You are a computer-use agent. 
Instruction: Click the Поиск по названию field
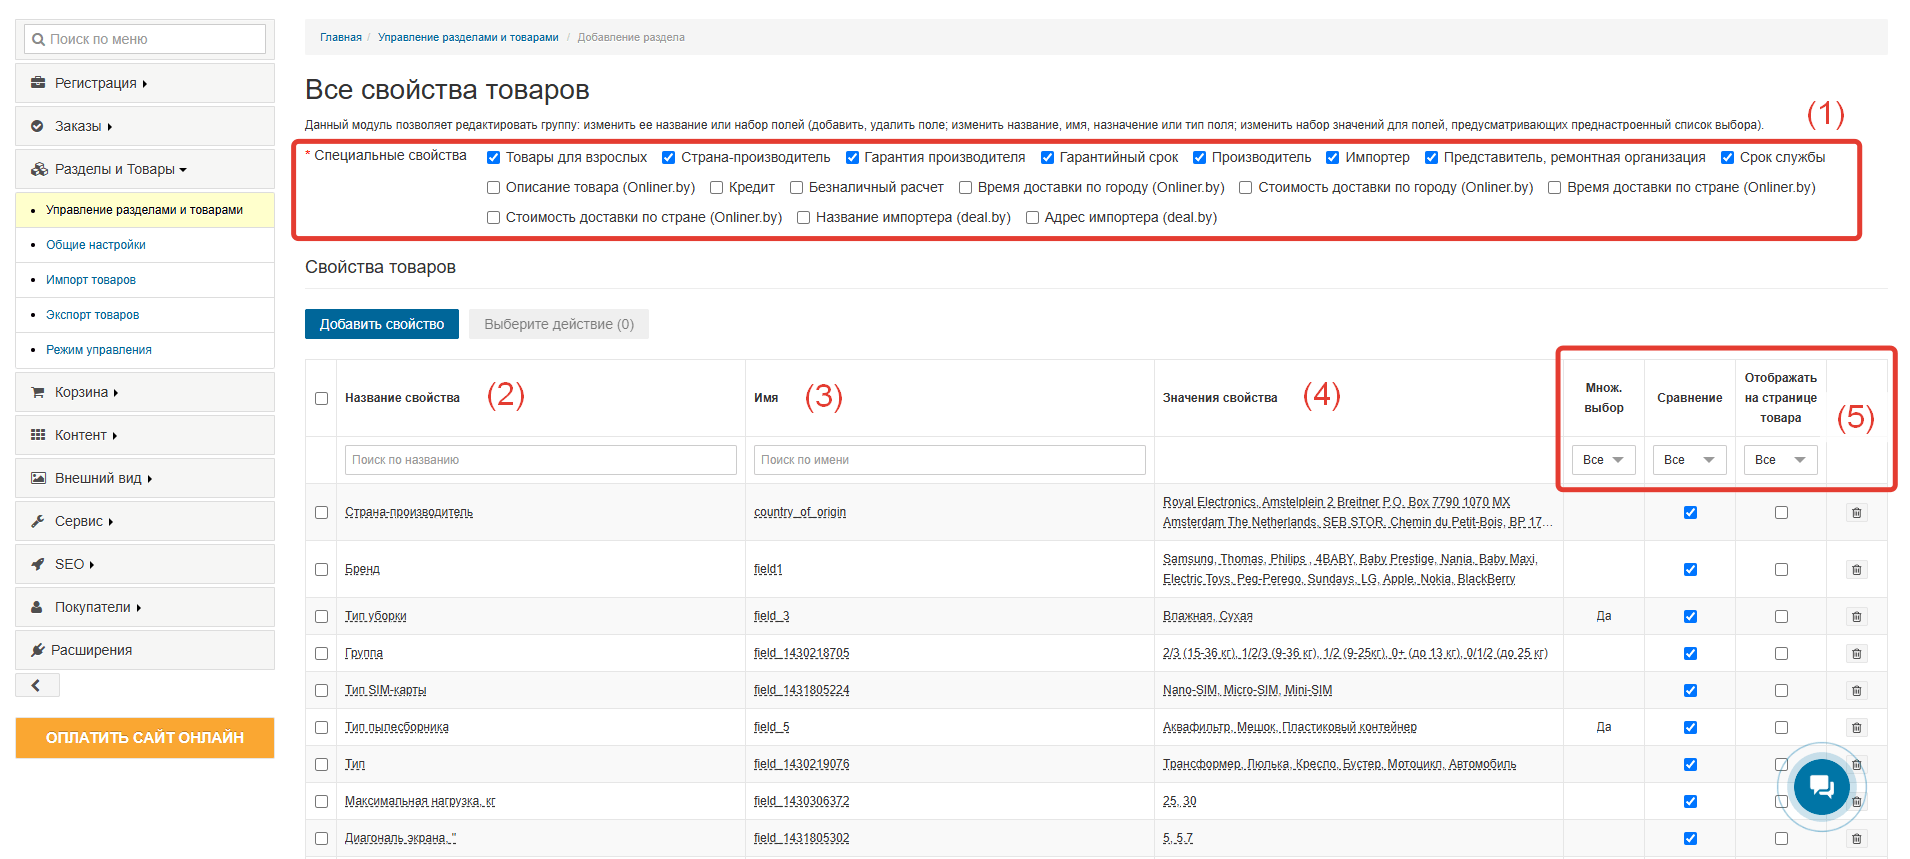541,460
